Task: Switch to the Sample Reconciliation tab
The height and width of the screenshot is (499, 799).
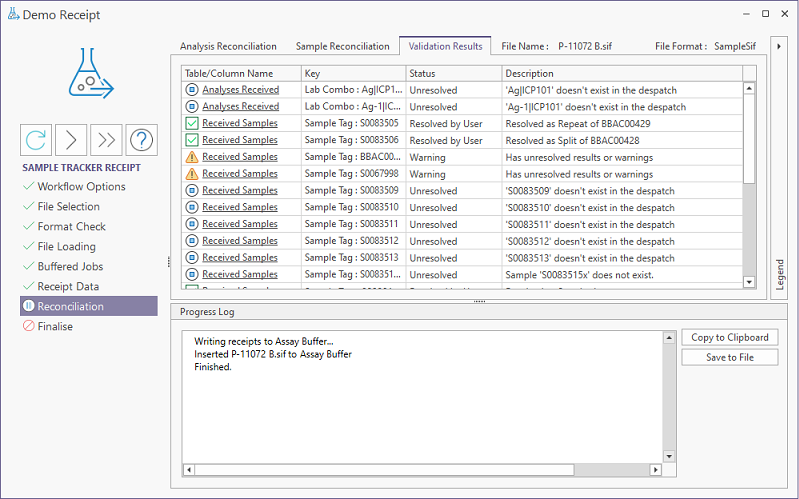Action: (x=342, y=46)
